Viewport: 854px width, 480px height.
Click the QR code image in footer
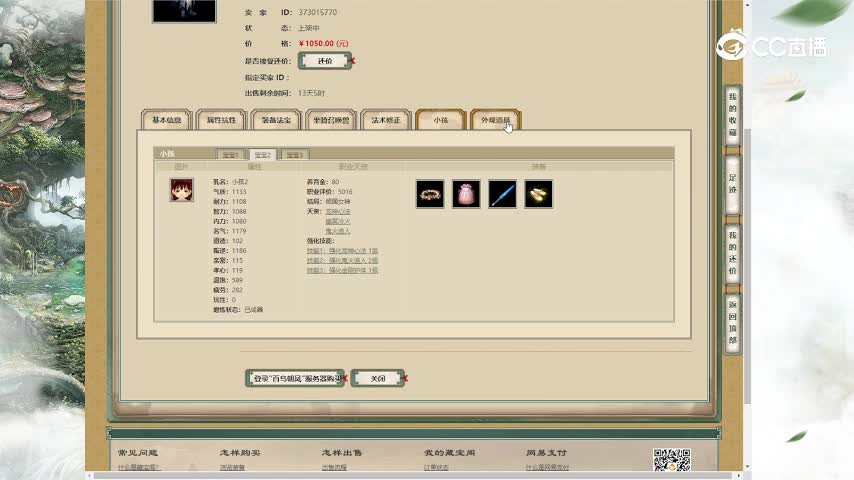point(672,460)
